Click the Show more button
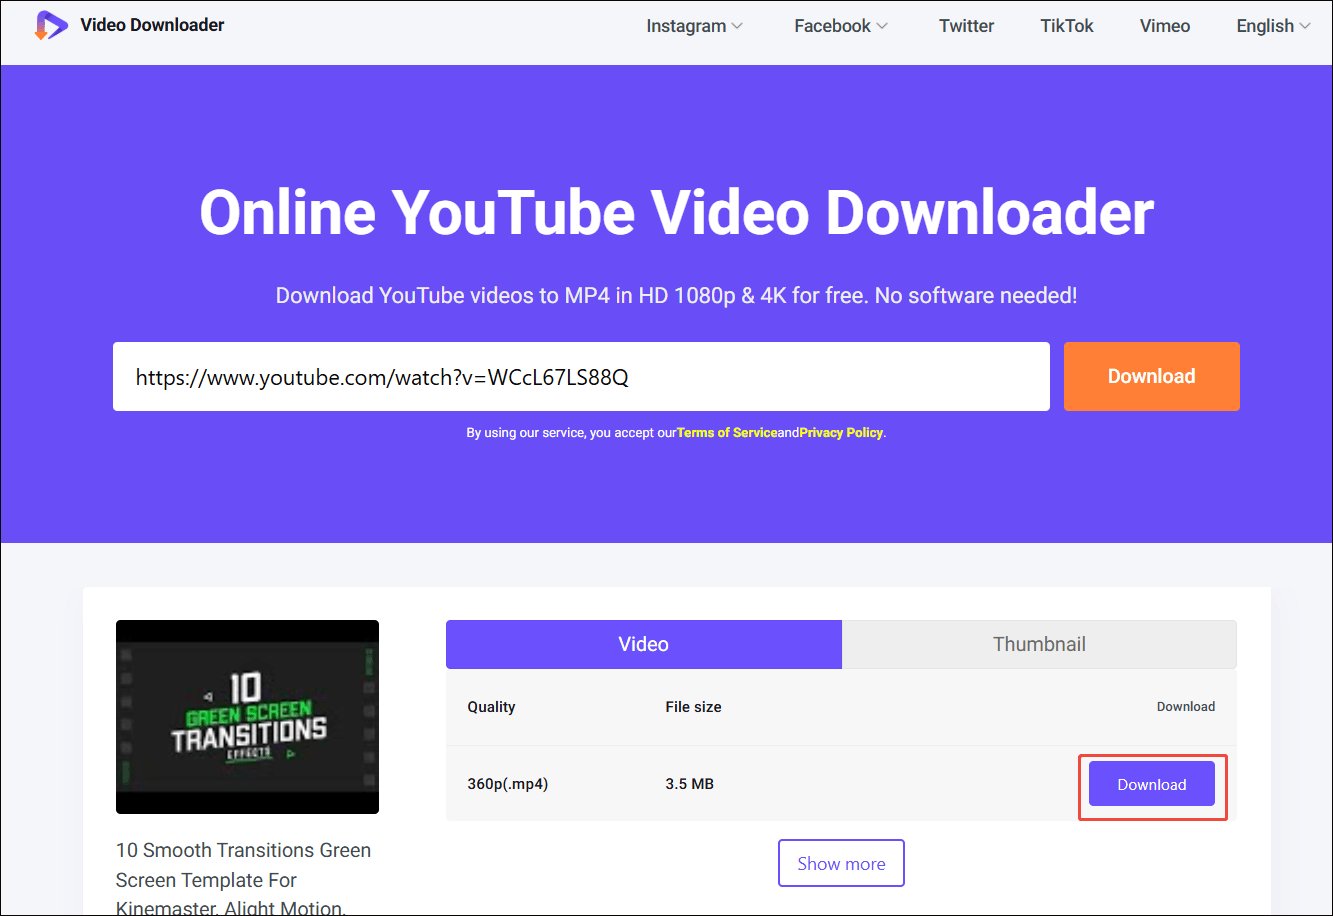This screenshot has width=1333, height=916. [841, 863]
